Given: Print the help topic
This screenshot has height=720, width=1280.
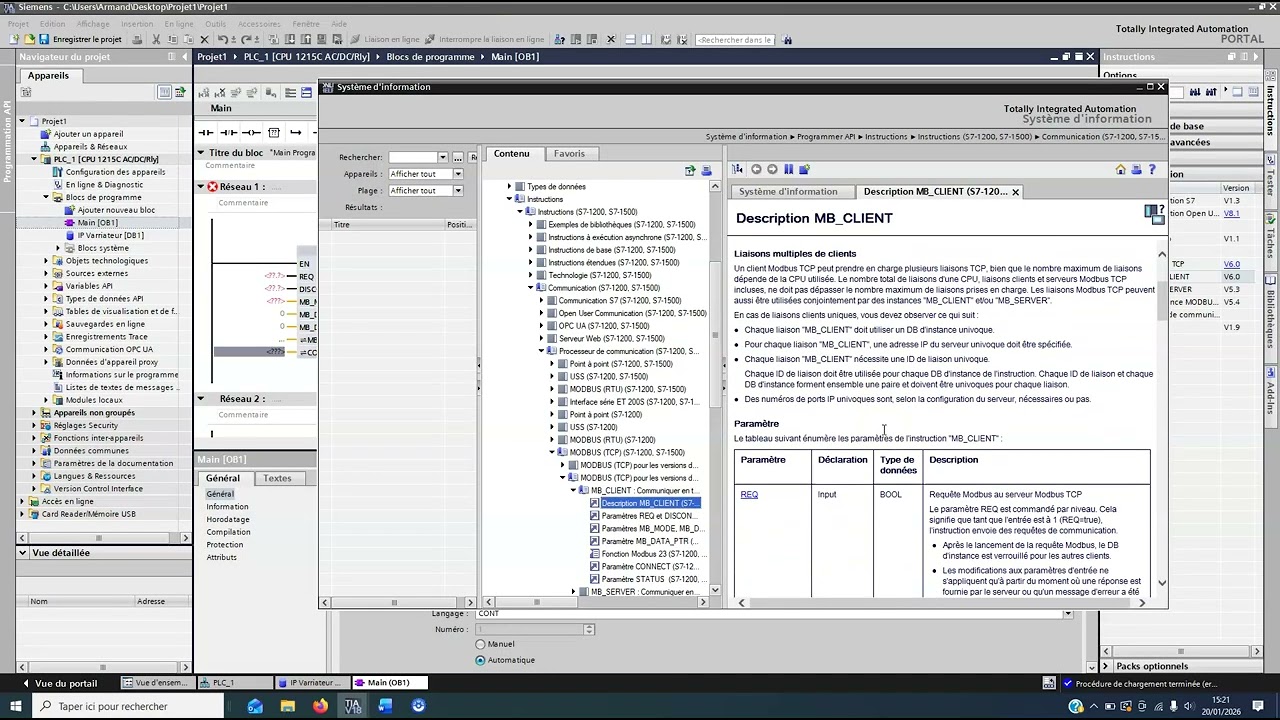Looking at the screenshot, I should click(x=1136, y=170).
